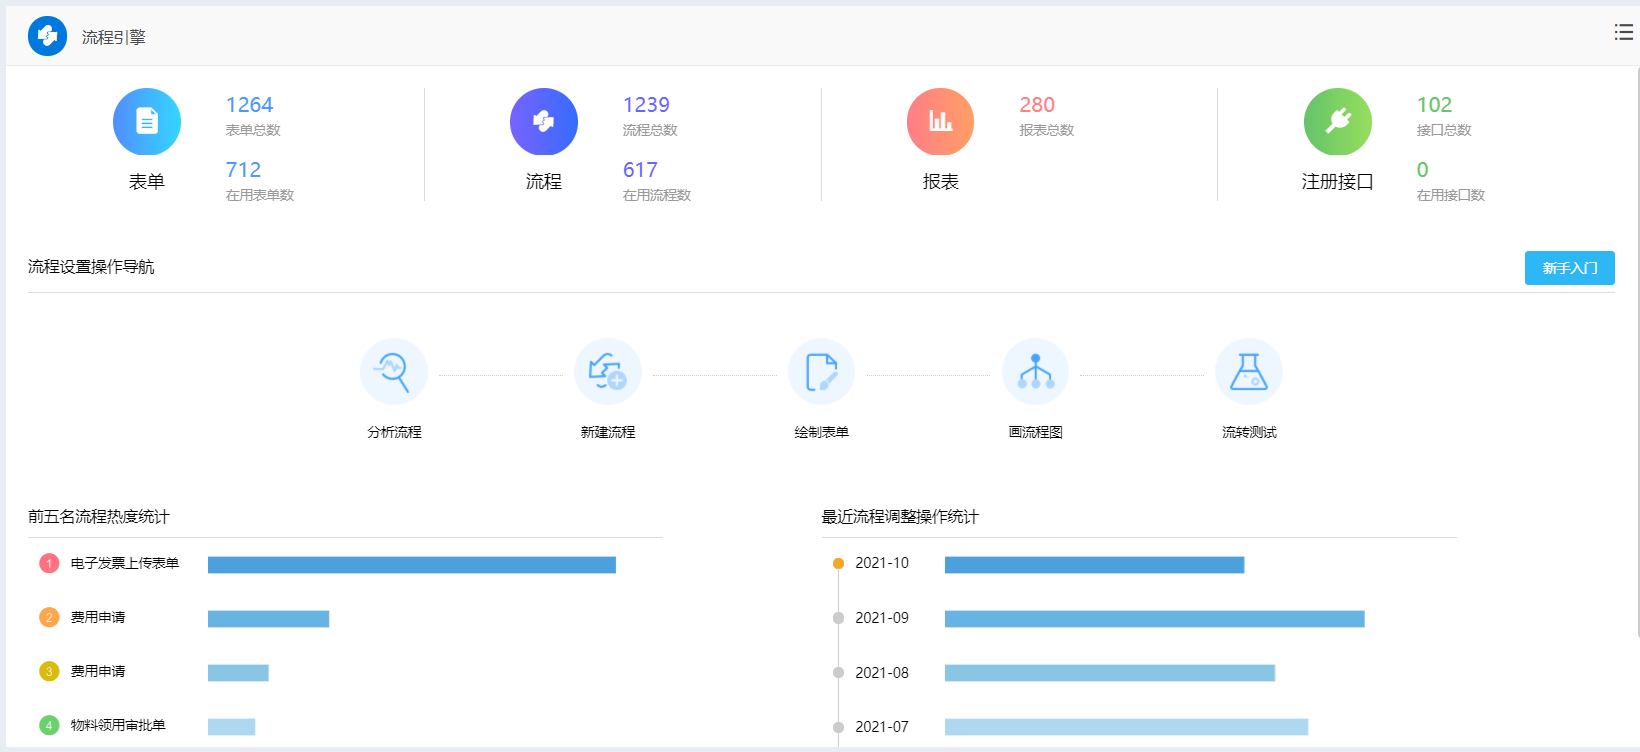The image size is (1640, 752).
Task: Click rank 3 yellow badge
Action: click(x=49, y=672)
